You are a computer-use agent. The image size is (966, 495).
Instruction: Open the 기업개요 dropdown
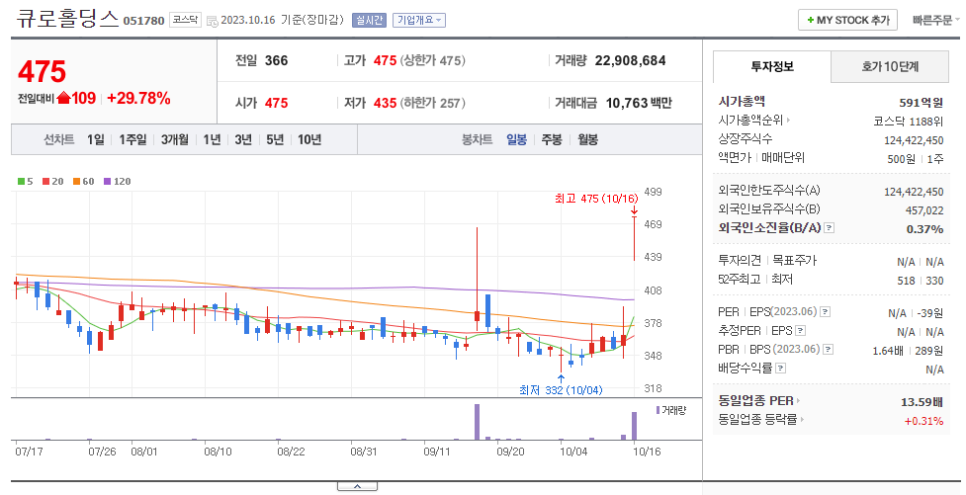(x=419, y=20)
